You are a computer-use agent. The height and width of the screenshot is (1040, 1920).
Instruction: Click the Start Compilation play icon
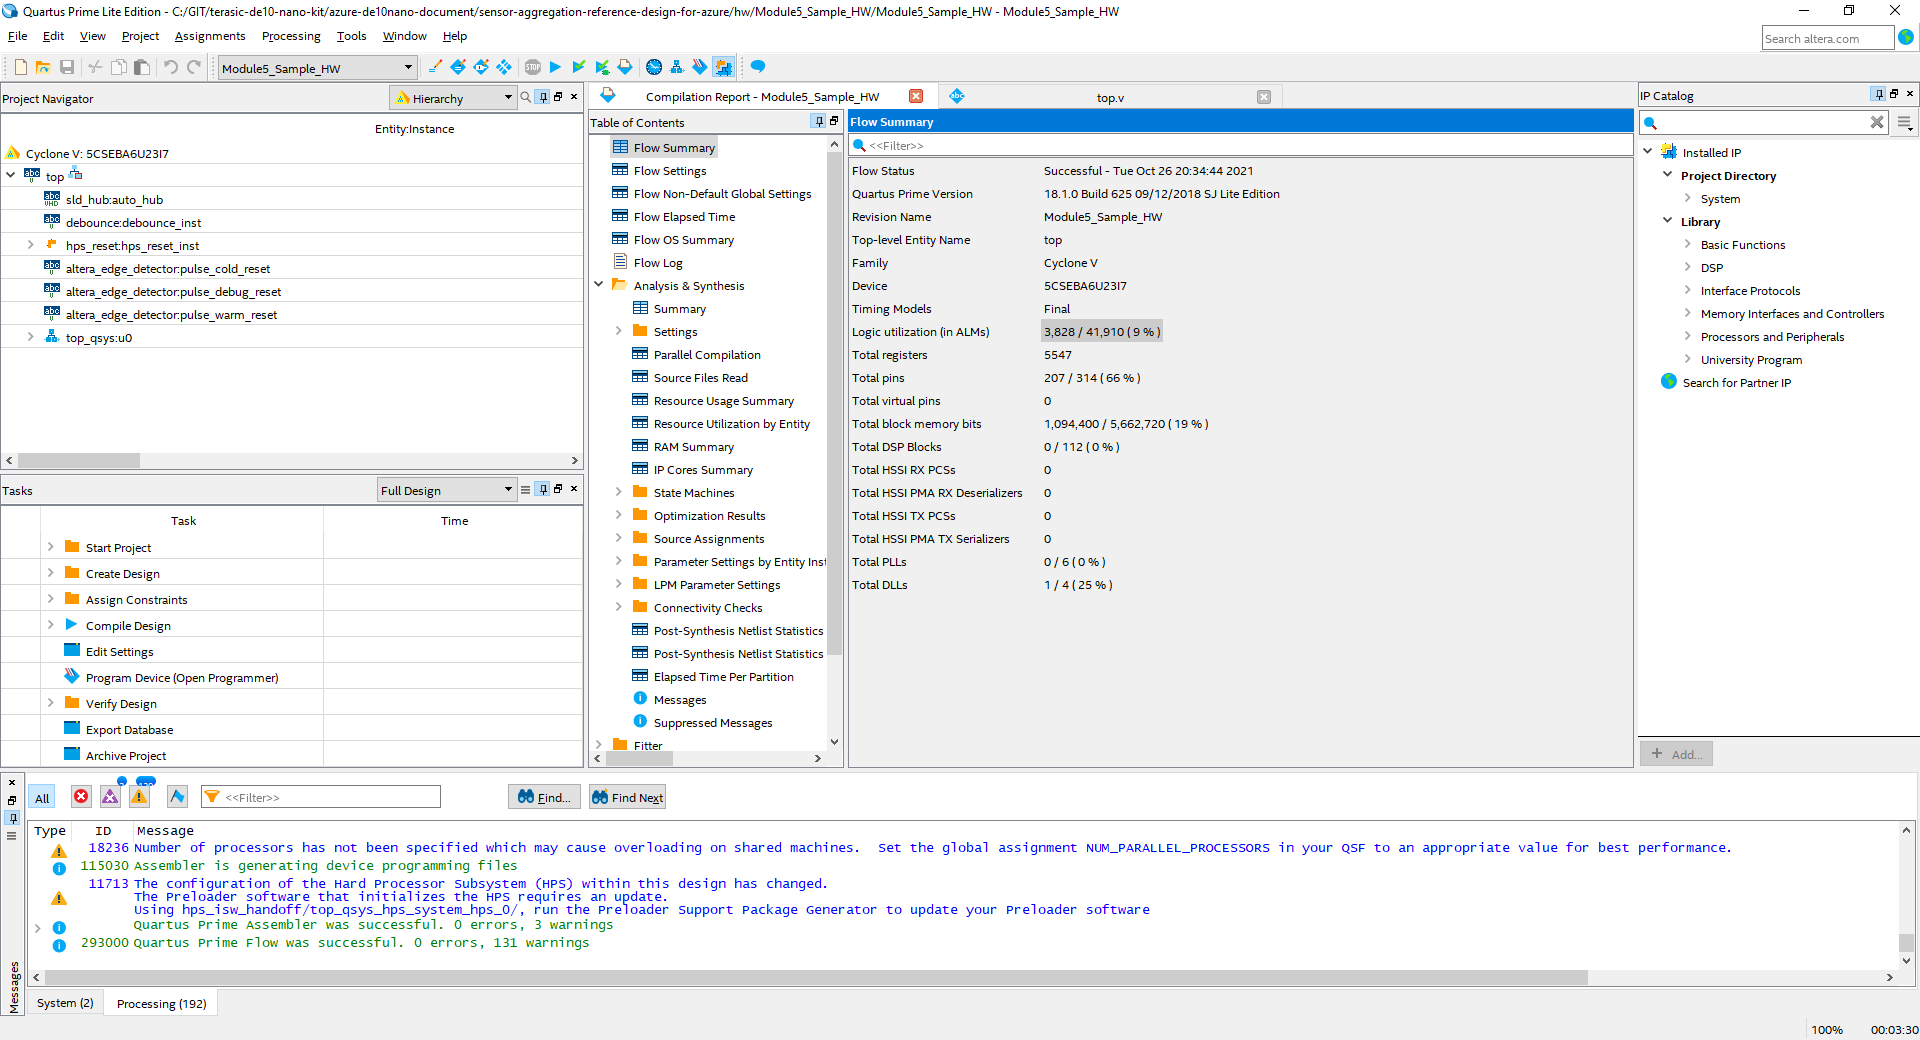pos(555,67)
